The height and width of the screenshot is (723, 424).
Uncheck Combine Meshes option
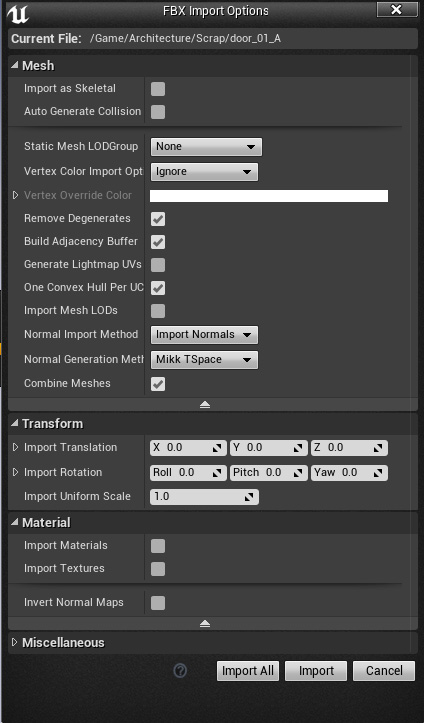tap(158, 384)
